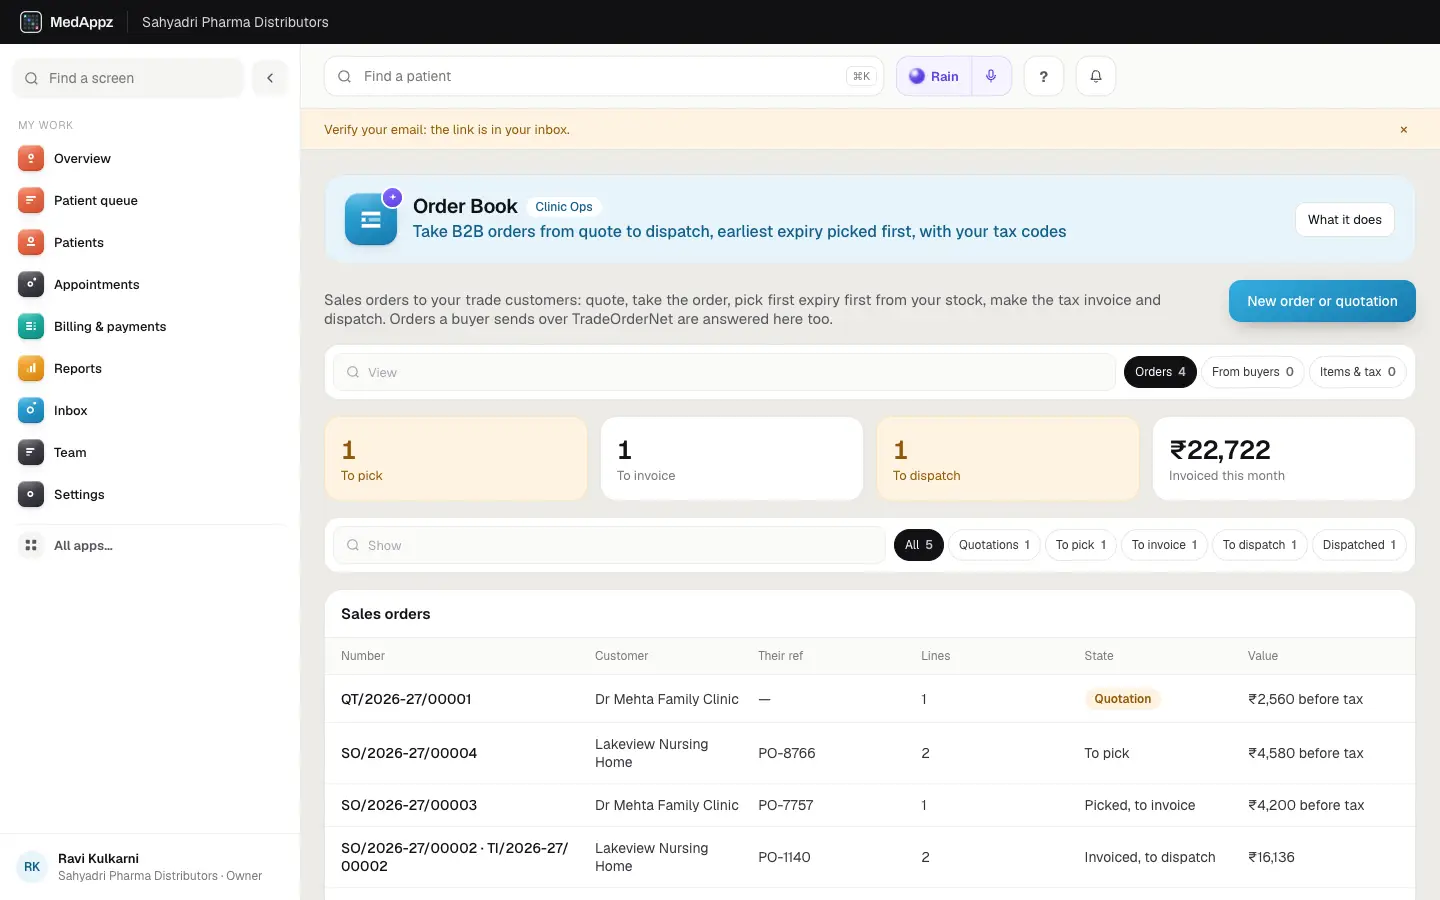Filter orders by To dispatch chip
Viewport: 1440px width, 900px height.
(x=1260, y=545)
